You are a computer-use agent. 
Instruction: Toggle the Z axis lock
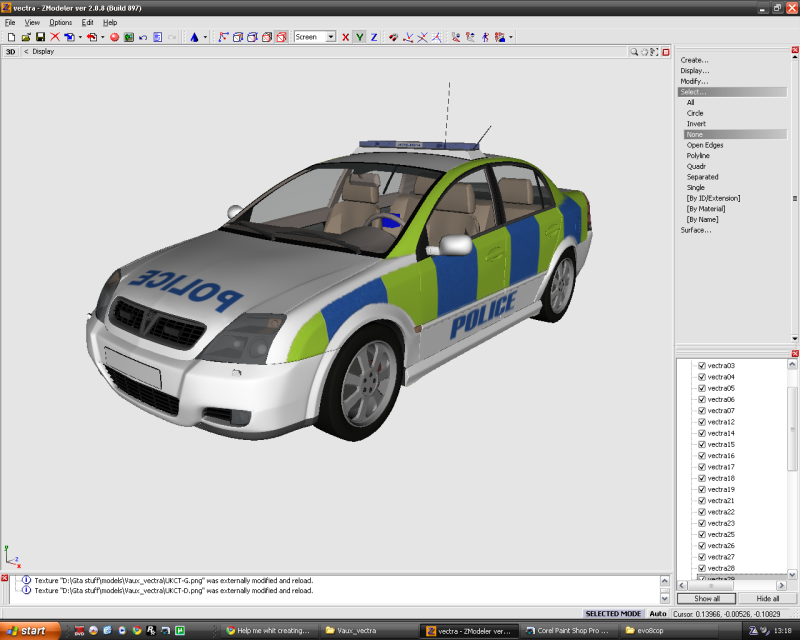[x=374, y=37]
